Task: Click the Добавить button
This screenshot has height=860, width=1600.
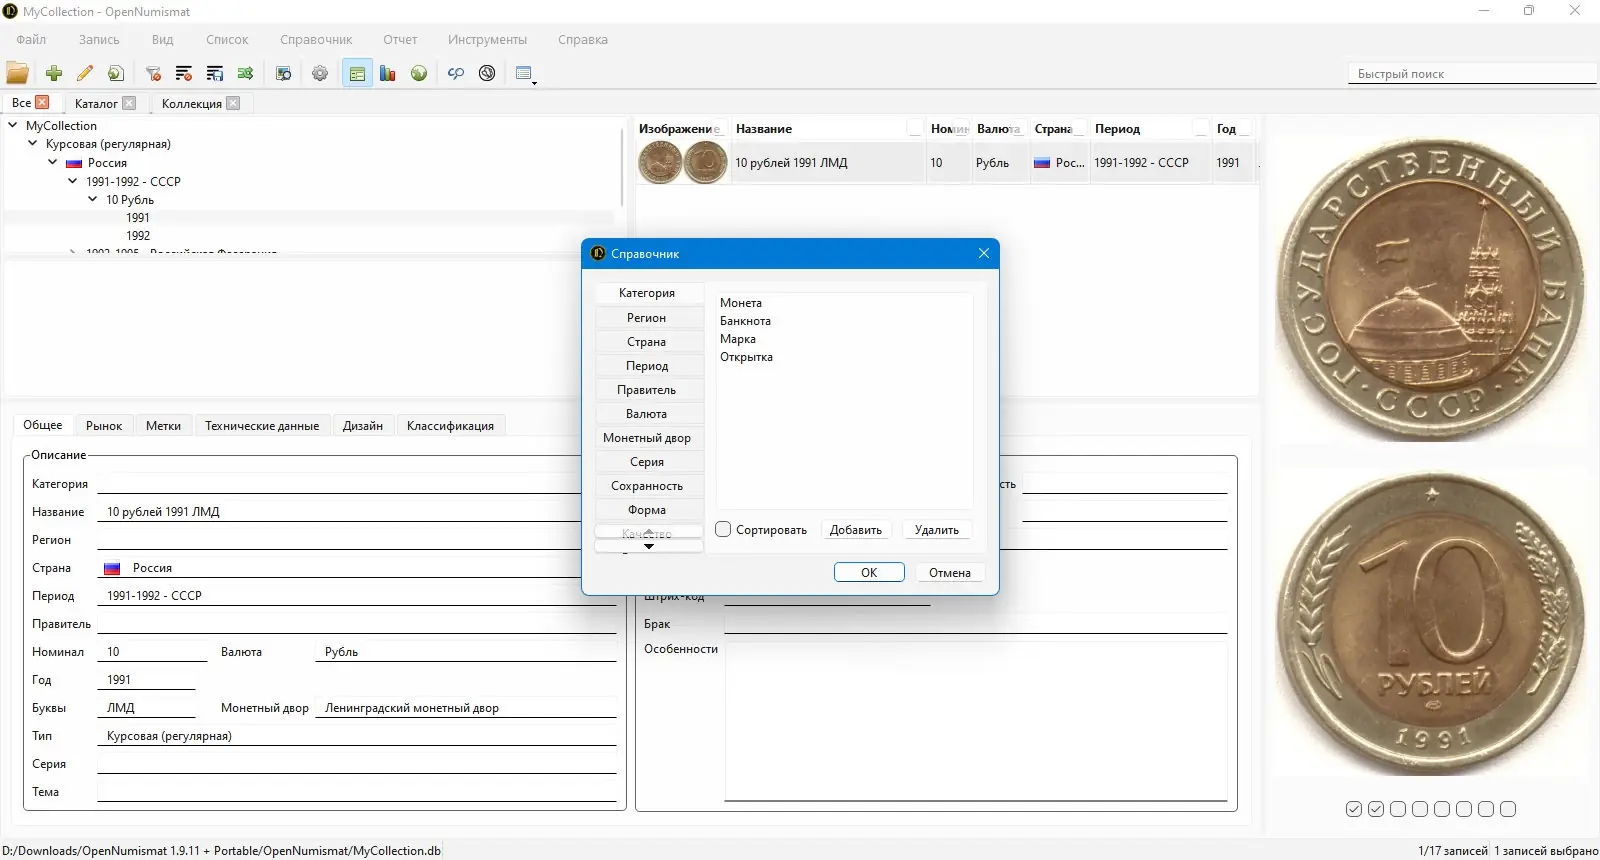Action: 855,530
